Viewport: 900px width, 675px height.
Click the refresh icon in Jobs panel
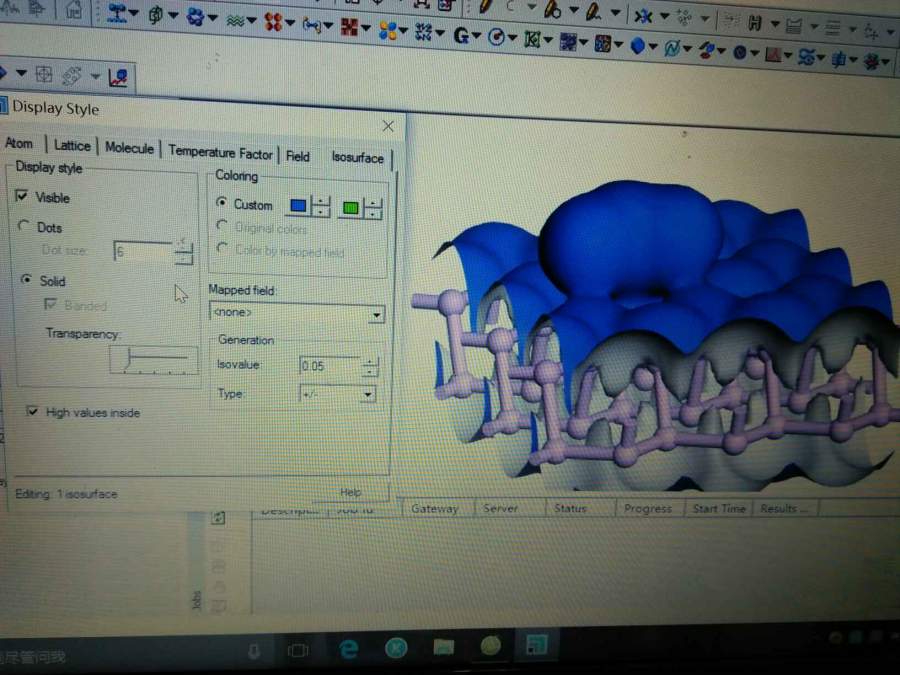pos(218,518)
